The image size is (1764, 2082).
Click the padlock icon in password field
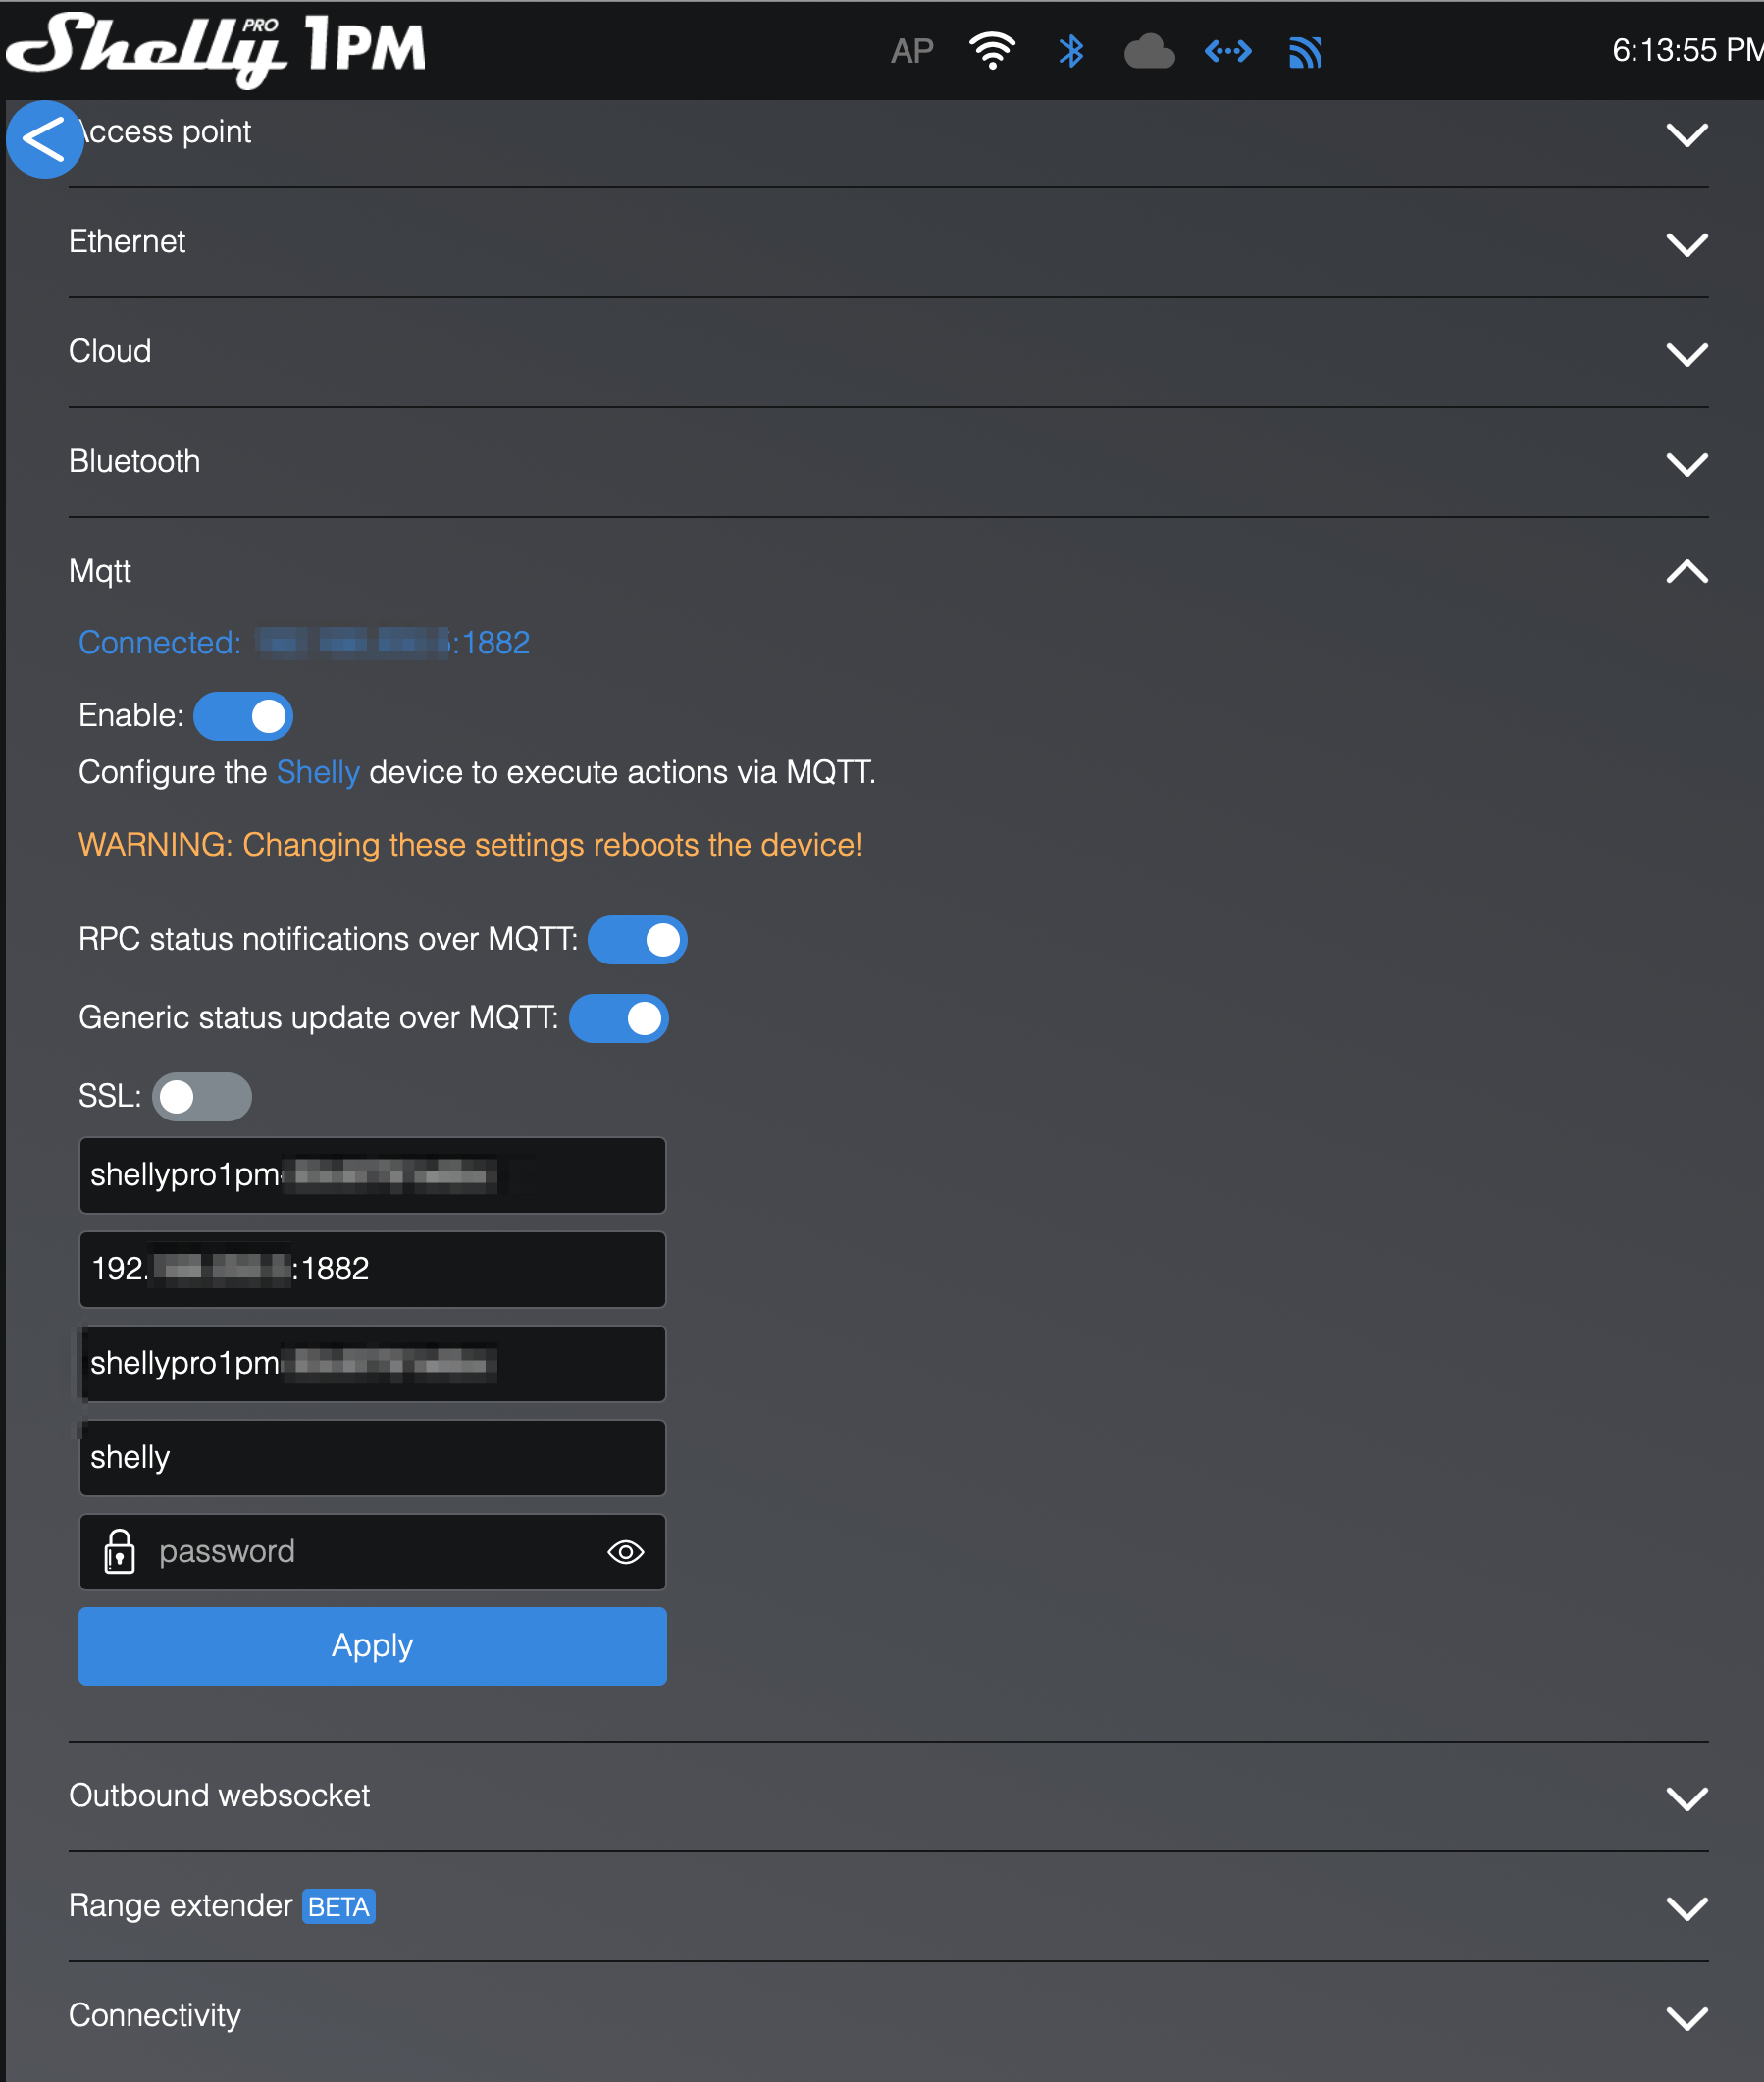click(x=119, y=1551)
